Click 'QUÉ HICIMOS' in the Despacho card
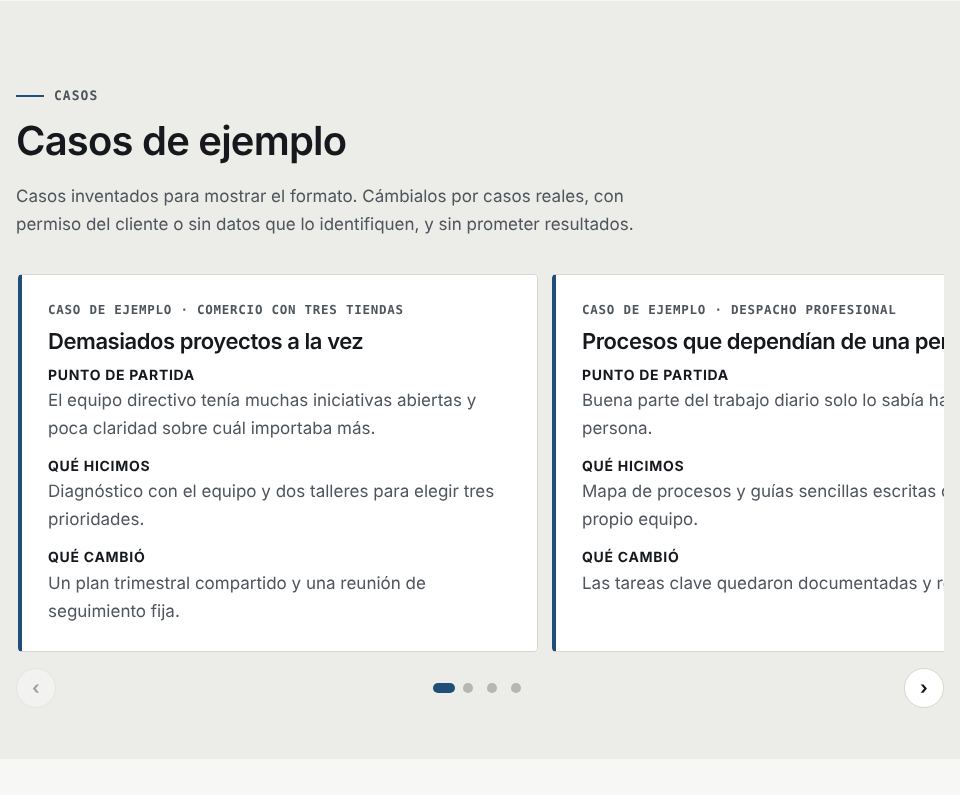This screenshot has width=960, height=795. [632, 465]
